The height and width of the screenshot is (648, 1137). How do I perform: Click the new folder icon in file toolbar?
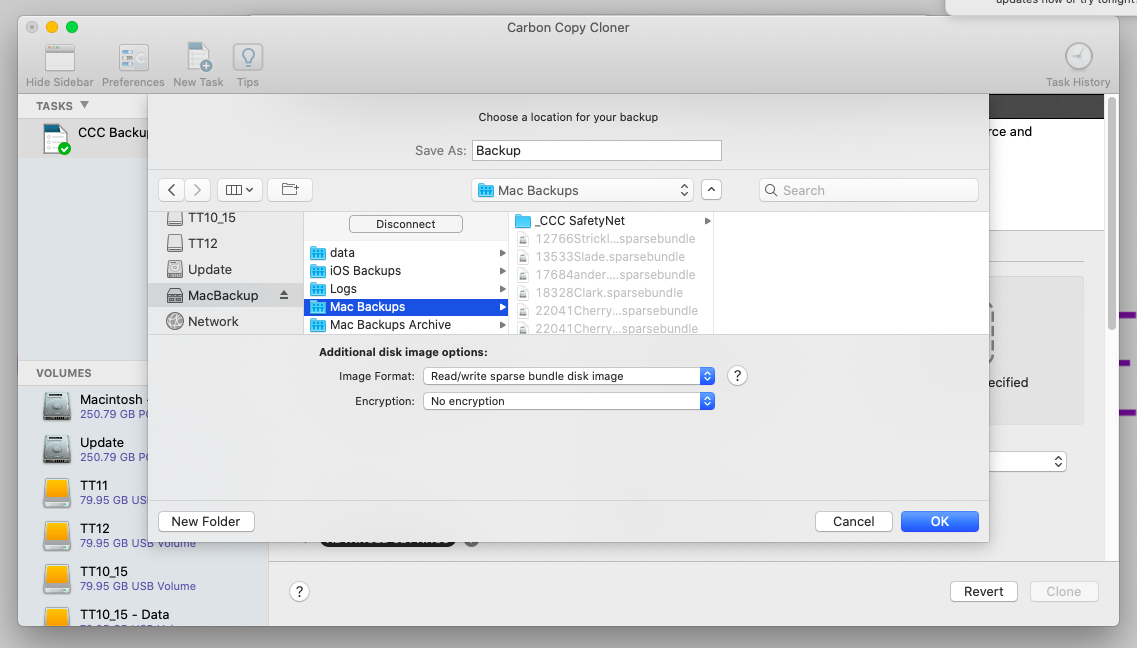290,190
